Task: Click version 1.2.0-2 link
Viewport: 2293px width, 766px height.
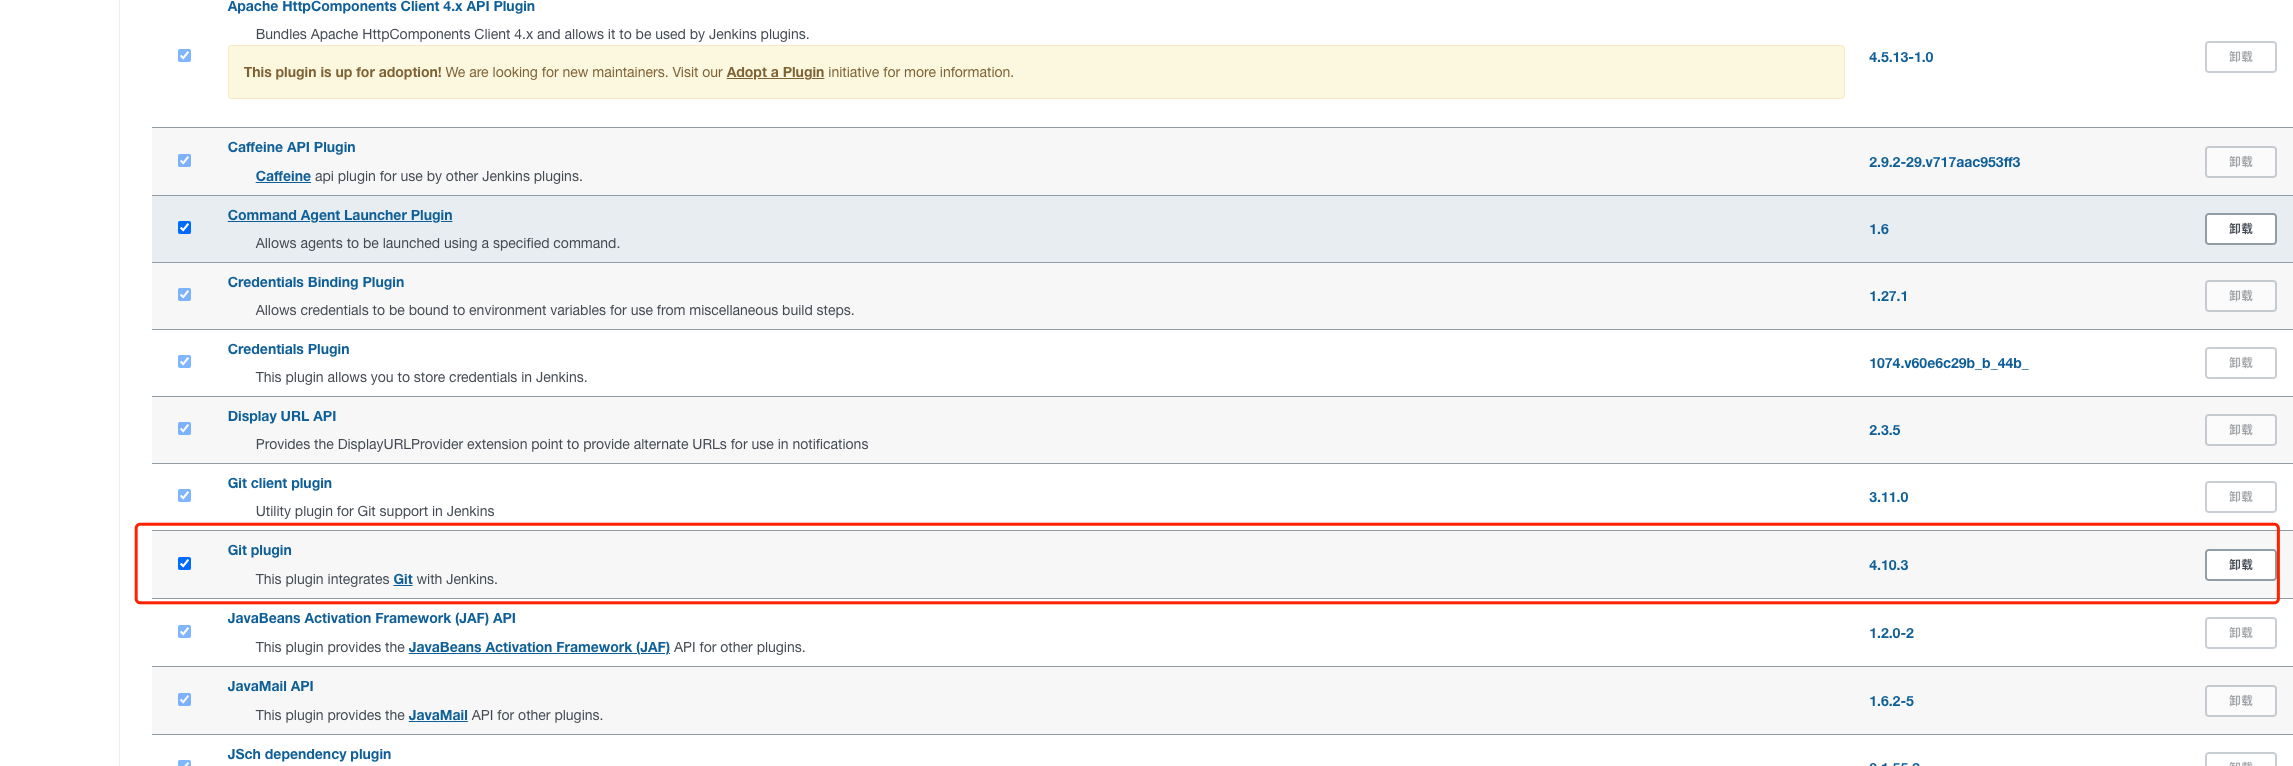Action: click(1892, 633)
